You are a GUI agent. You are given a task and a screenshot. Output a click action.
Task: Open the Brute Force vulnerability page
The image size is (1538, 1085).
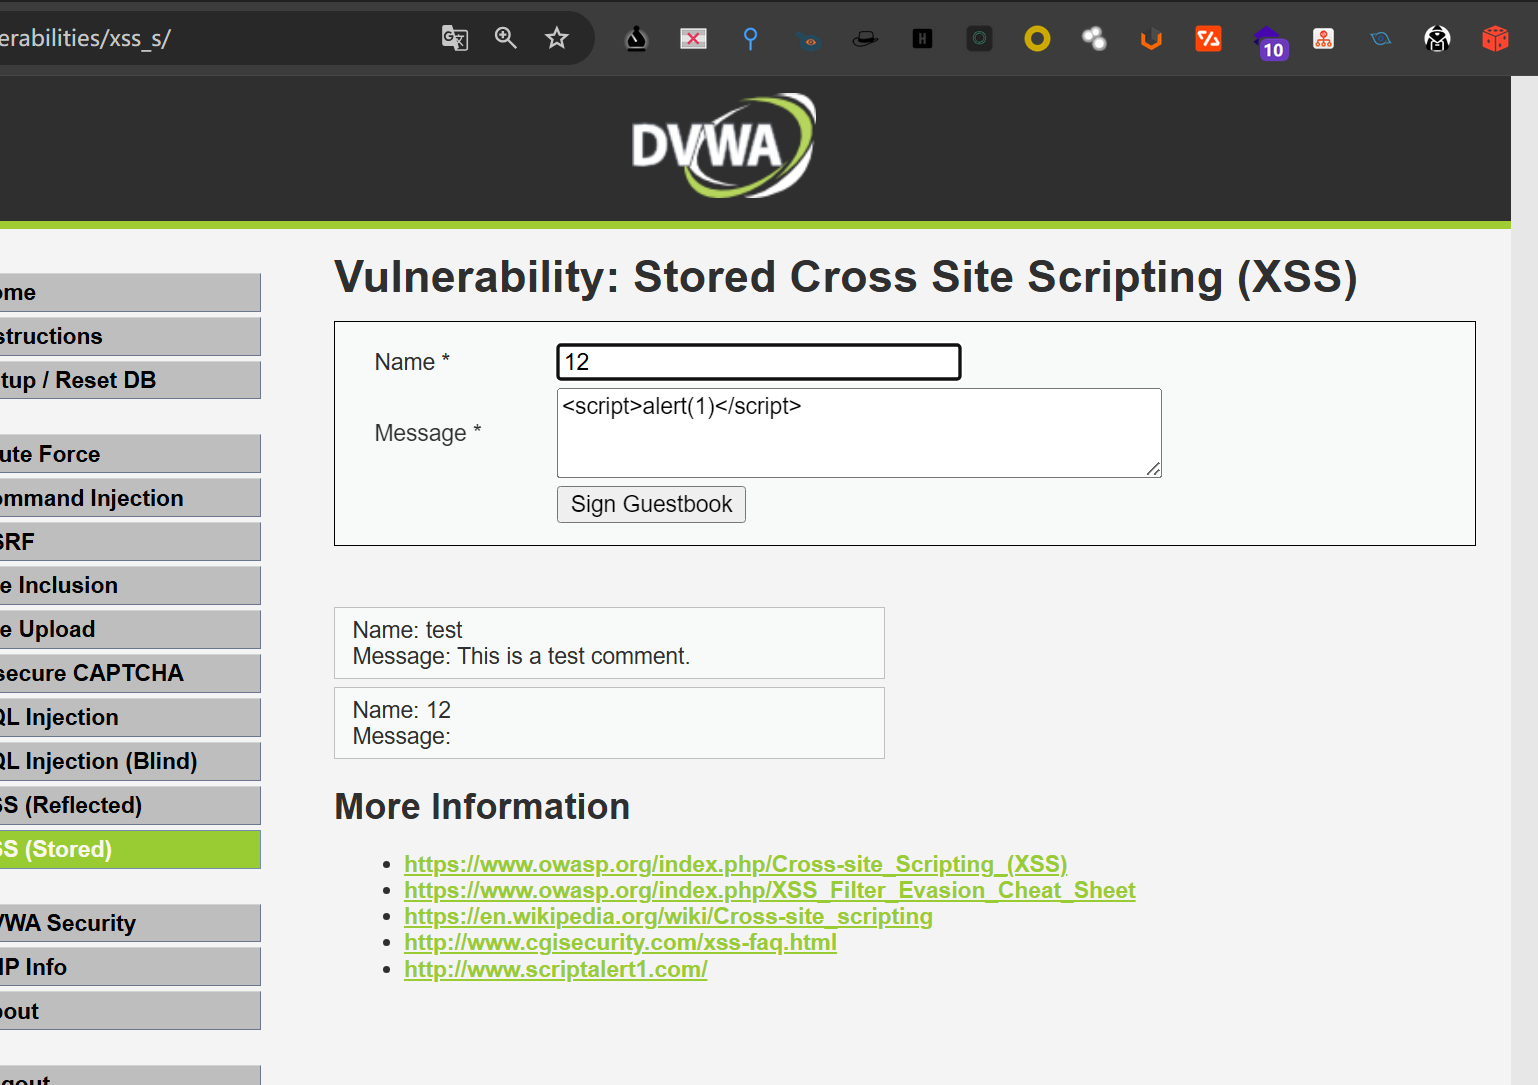click(130, 454)
